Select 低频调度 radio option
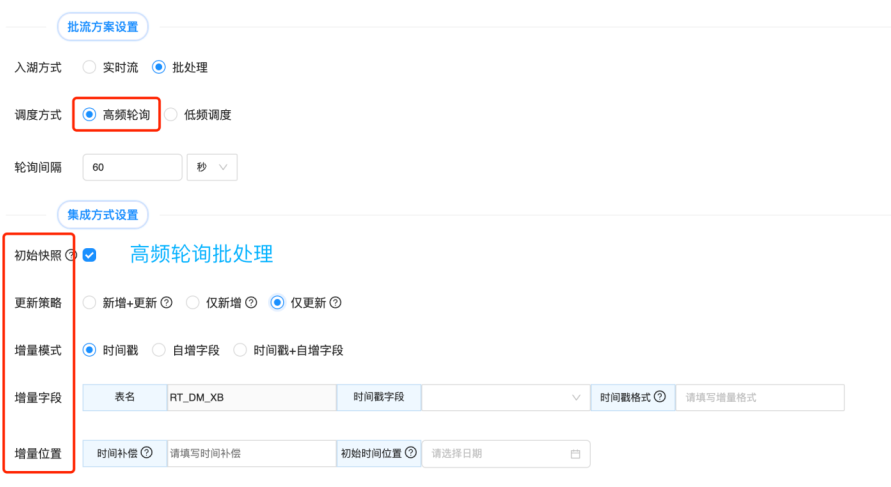Viewport: 891px width, 487px height. (x=171, y=115)
